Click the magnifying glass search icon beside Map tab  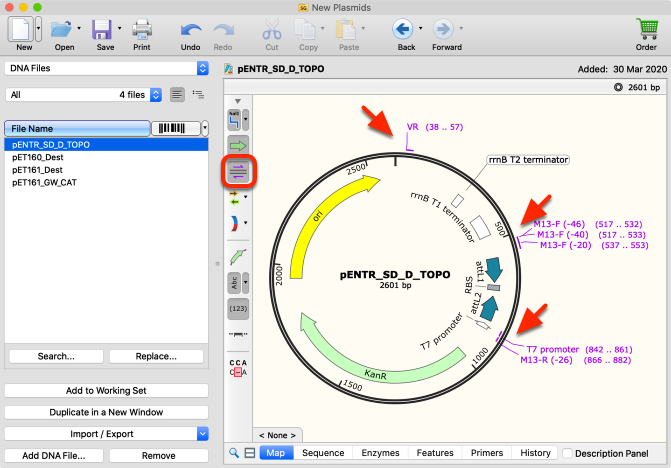coord(234,453)
